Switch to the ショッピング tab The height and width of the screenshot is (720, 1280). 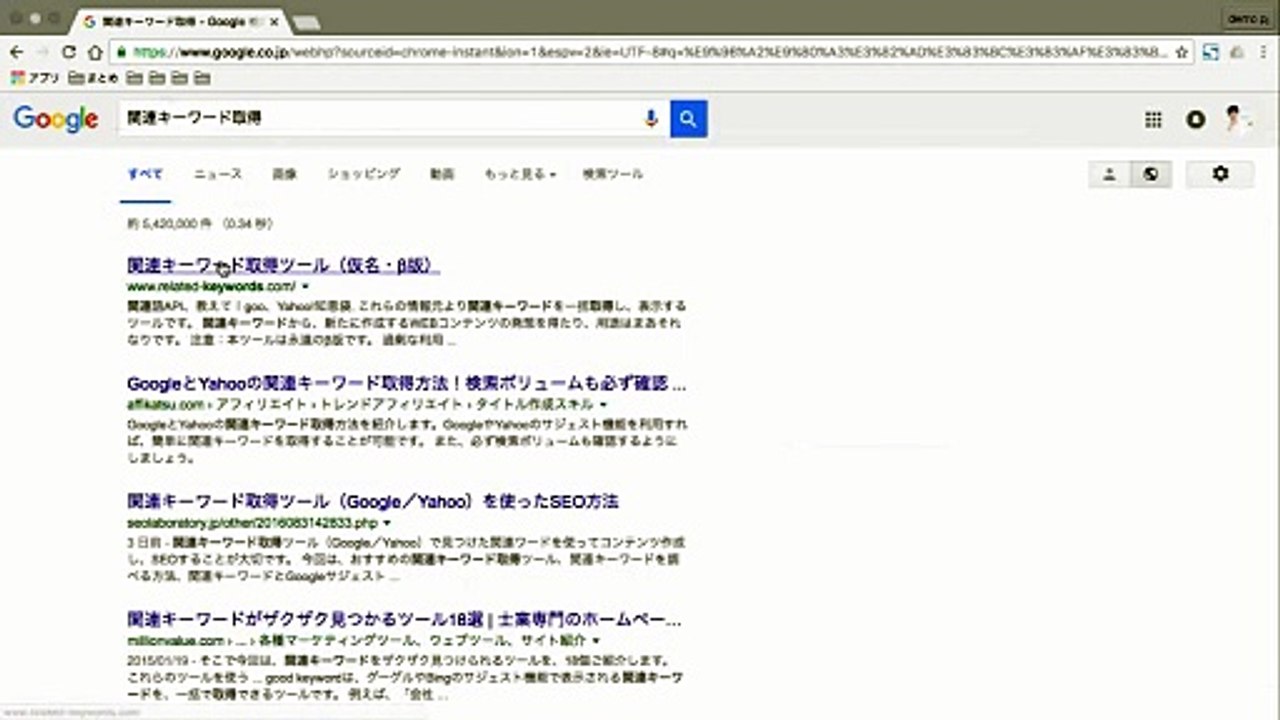364,174
